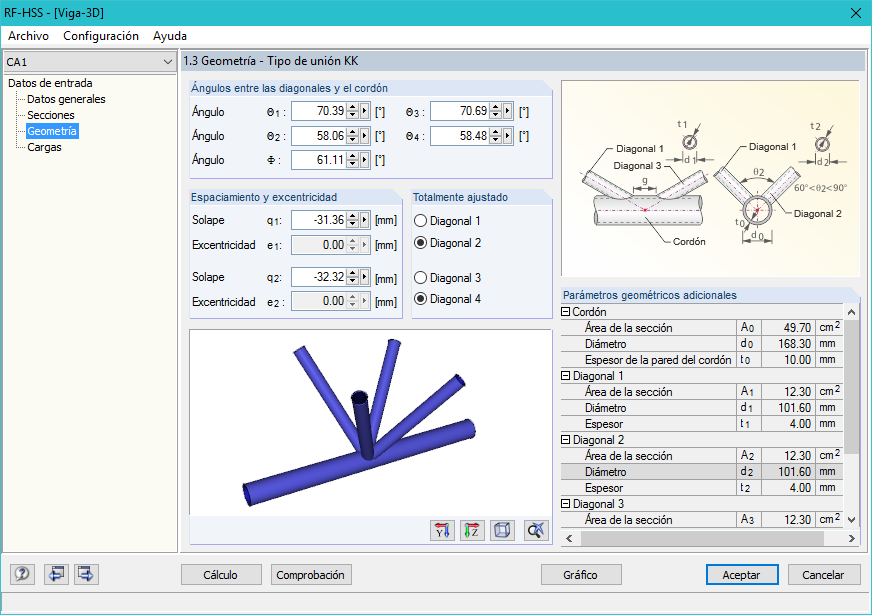This screenshot has height=615, width=872.
Task: Click the Solape q2 input field
Action: tap(319, 277)
